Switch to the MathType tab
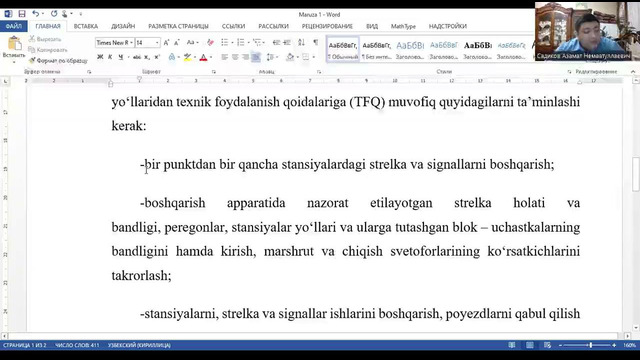The image size is (640, 360). pyautogui.click(x=403, y=26)
